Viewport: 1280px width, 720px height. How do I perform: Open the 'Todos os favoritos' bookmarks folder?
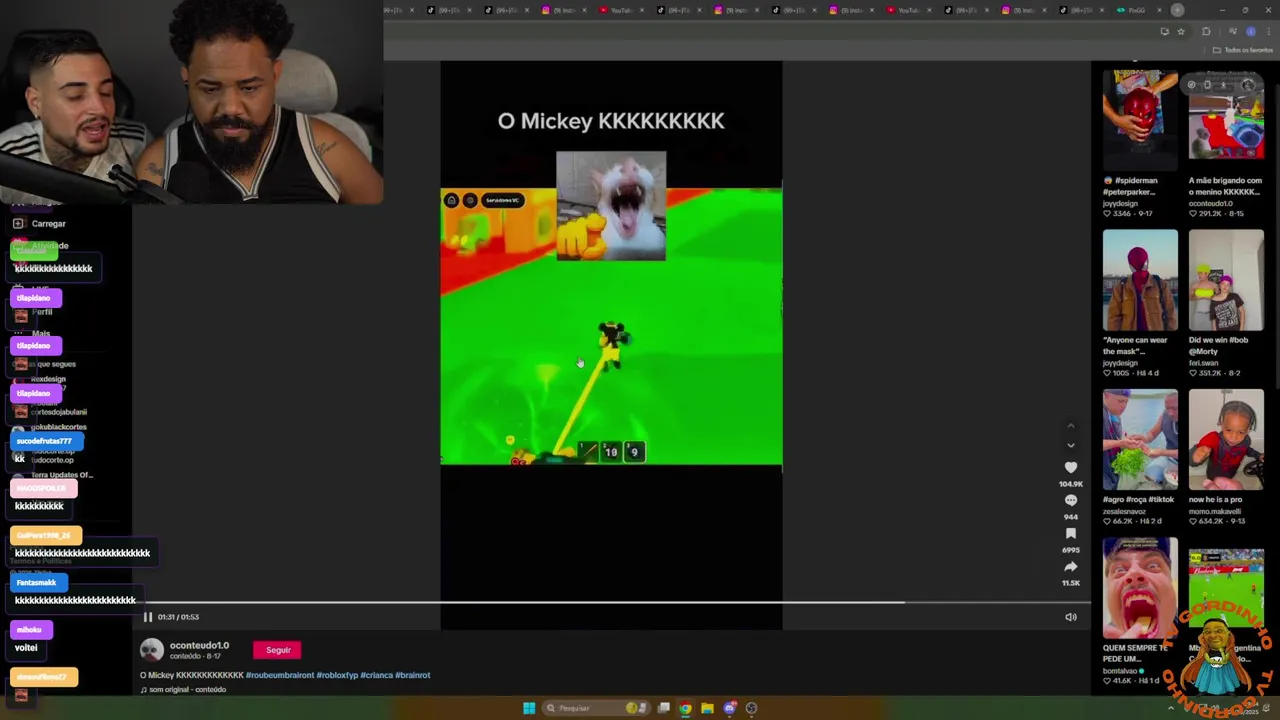click(x=1243, y=50)
